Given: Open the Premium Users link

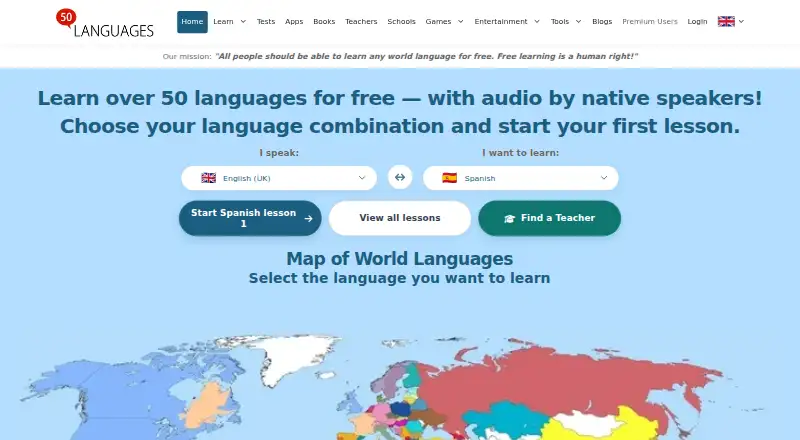Looking at the screenshot, I should coord(650,22).
